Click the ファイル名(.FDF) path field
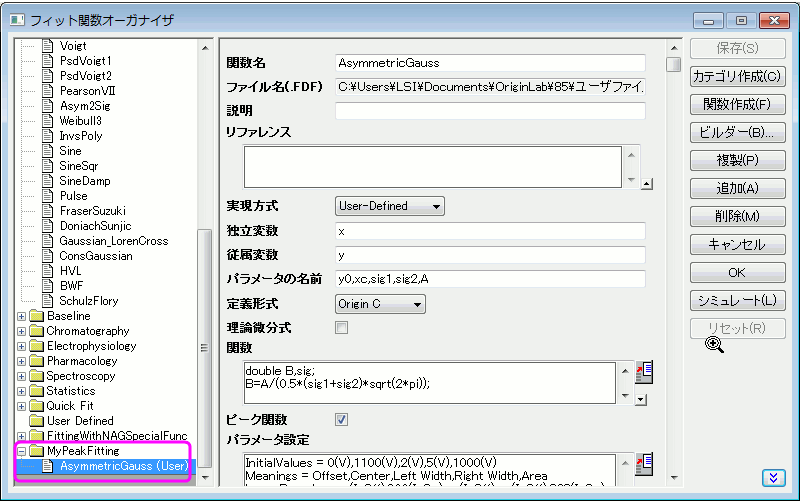 (490, 87)
